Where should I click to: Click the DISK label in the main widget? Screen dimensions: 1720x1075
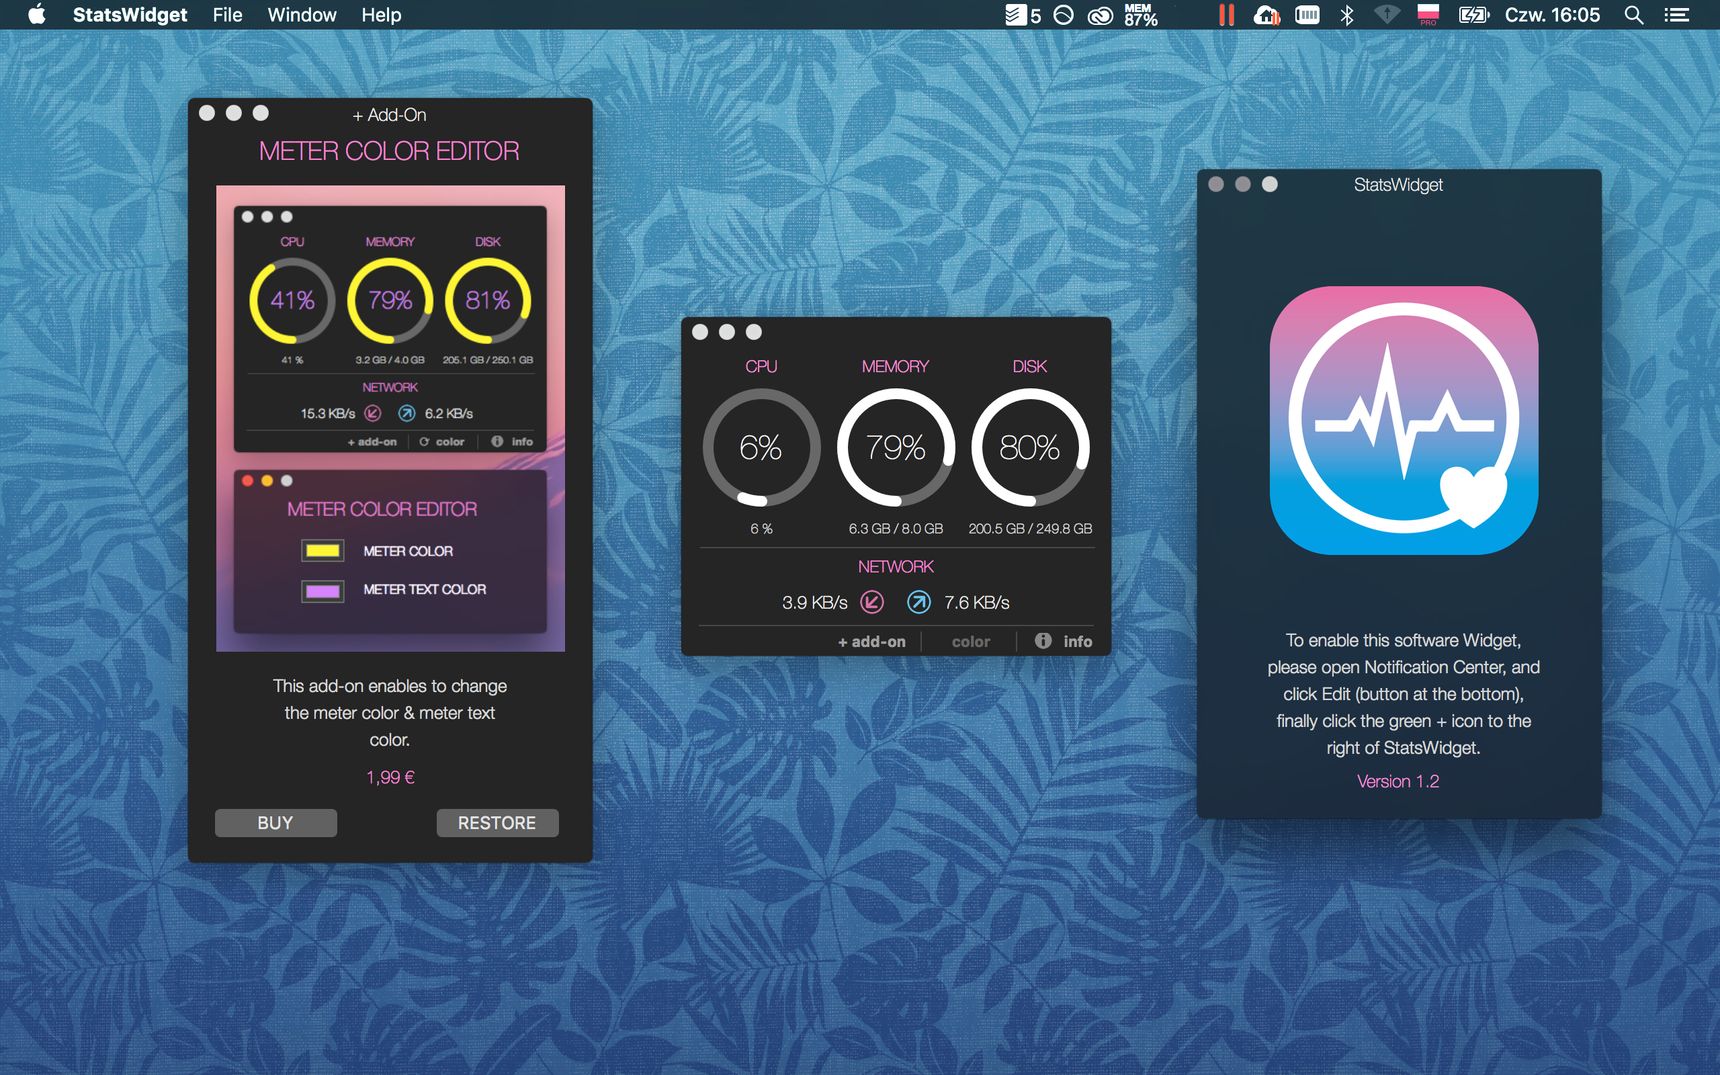(1030, 366)
